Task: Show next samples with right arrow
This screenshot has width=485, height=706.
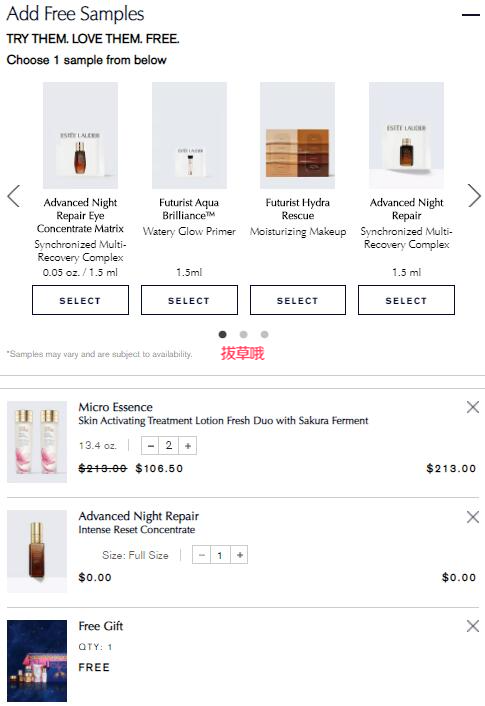Action: click(x=474, y=195)
